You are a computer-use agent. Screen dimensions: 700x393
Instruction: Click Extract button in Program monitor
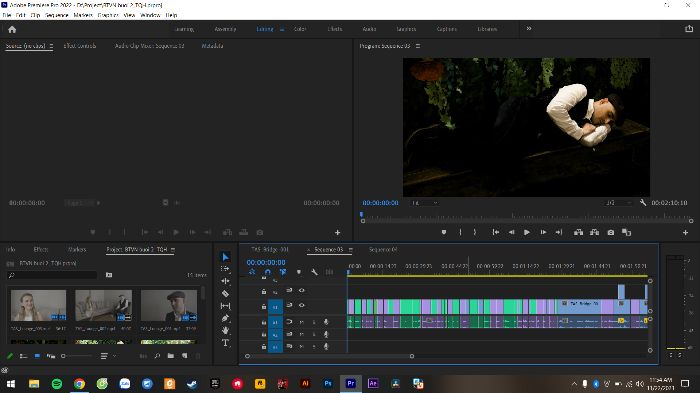595,232
